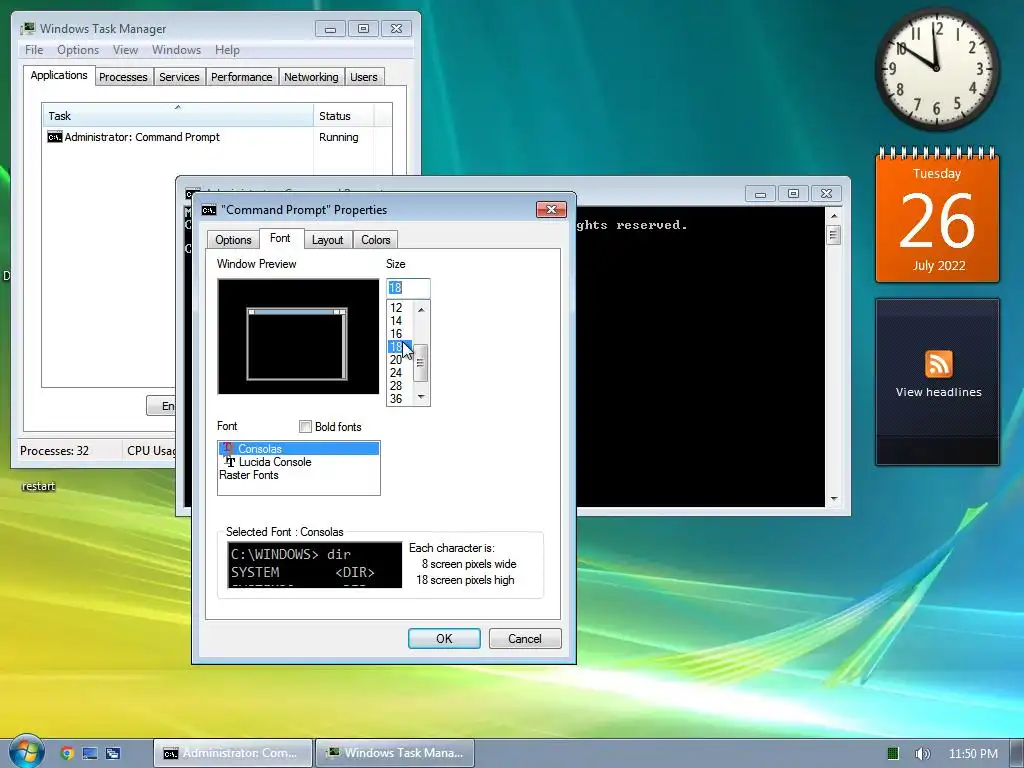
Task: Click the Task Manager tray icon
Action: click(x=893, y=754)
